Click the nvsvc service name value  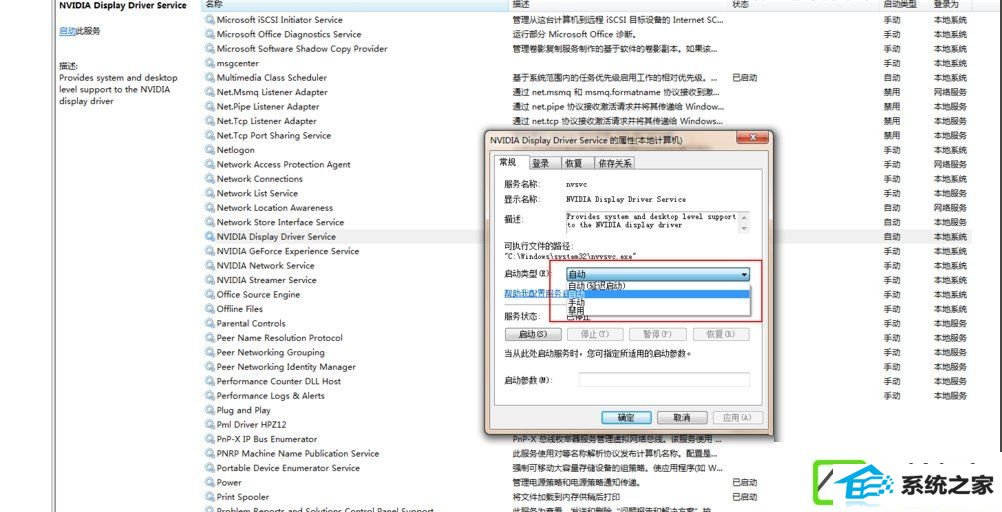[x=576, y=184]
